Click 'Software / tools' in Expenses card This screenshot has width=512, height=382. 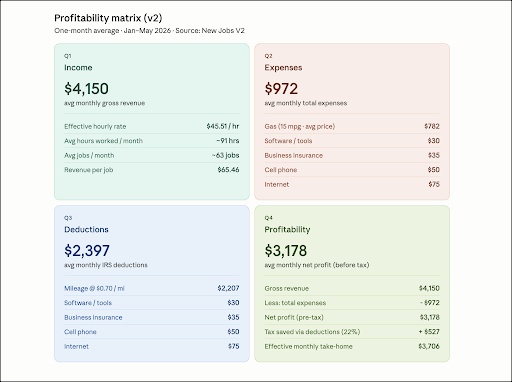point(288,141)
